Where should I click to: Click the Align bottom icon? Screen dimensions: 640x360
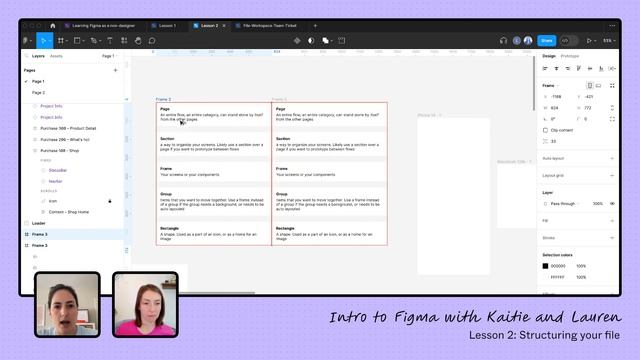click(601, 69)
